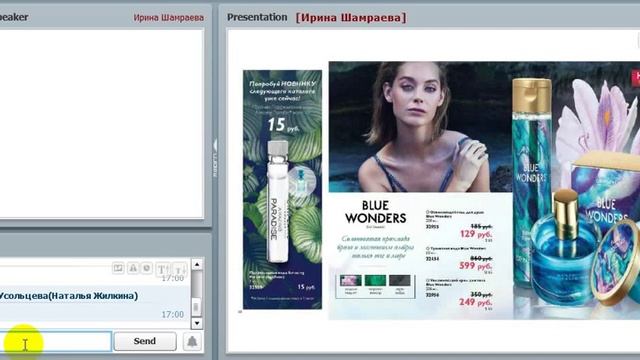This screenshot has height=360, width=640.
Task: Click the first chat toolbar icon
Action: (x=118, y=268)
